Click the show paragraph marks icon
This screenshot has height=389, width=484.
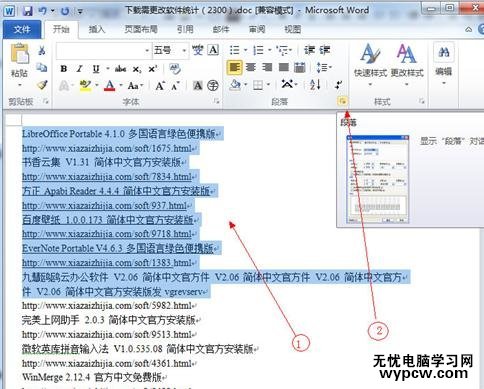click(339, 85)
